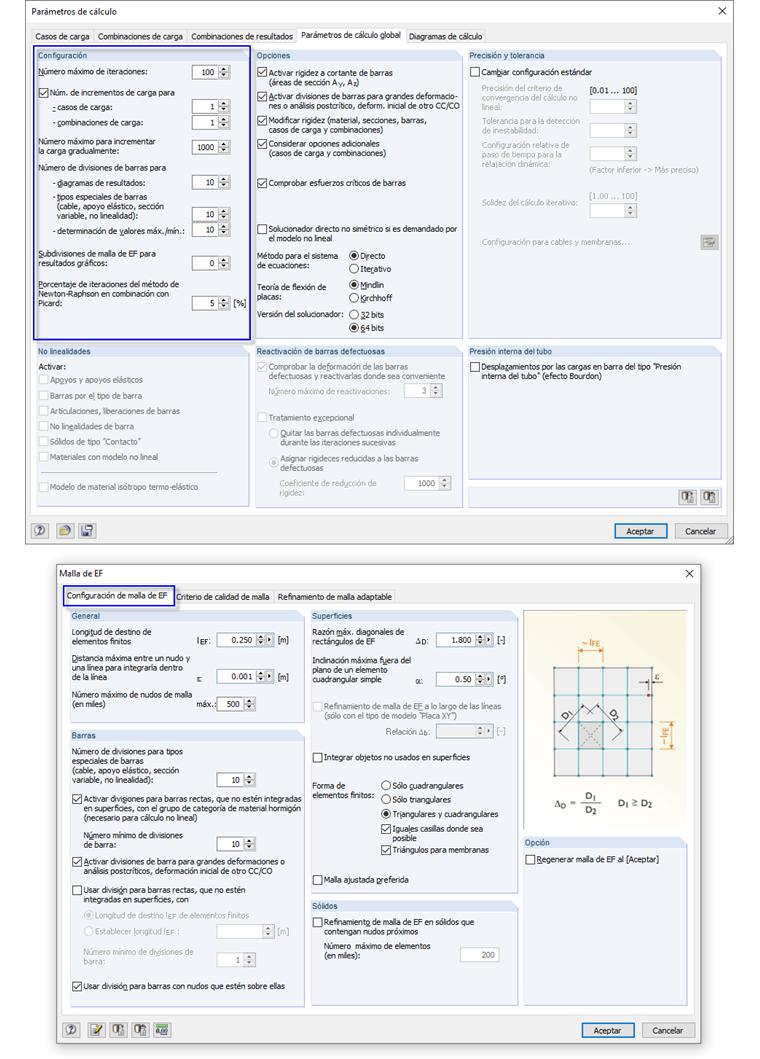Open help in Malla de EF dialog
760x1059 pixels.
pyautogui.click(x=72, y=1030)
